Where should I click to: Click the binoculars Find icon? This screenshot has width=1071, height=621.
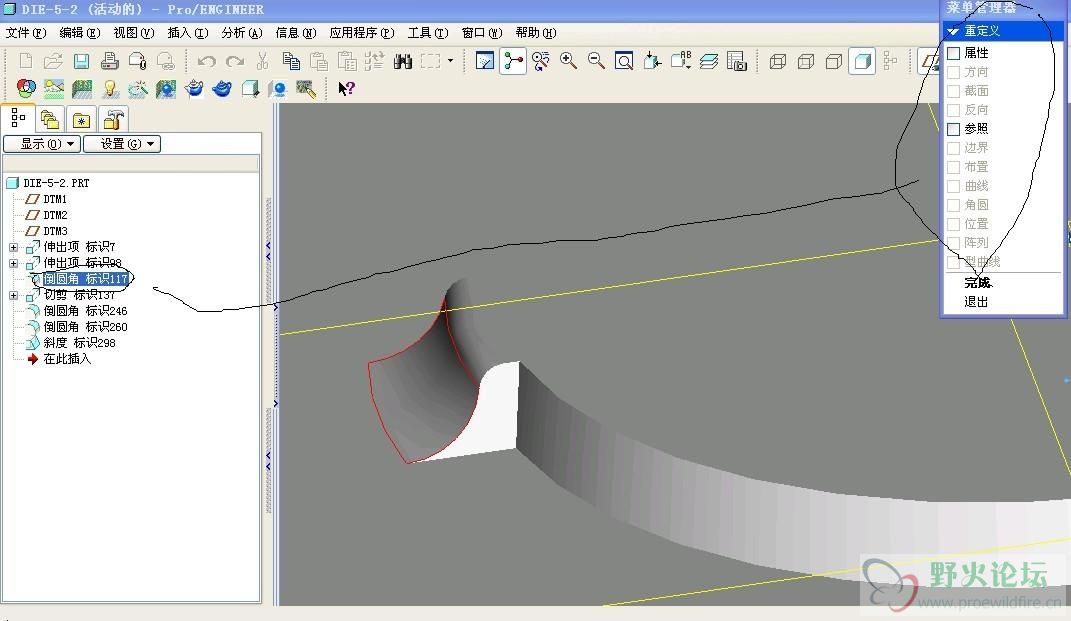403,61
